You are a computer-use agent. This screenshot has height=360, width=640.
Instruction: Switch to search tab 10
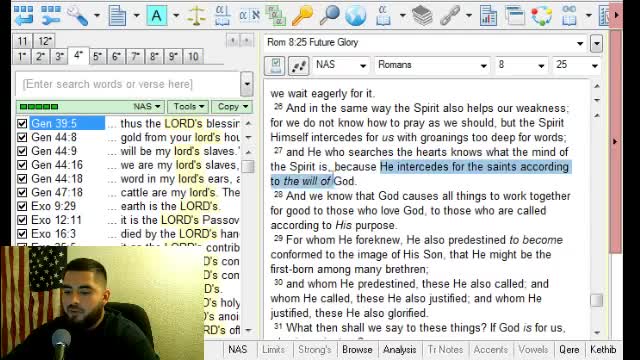pos(193,56)
